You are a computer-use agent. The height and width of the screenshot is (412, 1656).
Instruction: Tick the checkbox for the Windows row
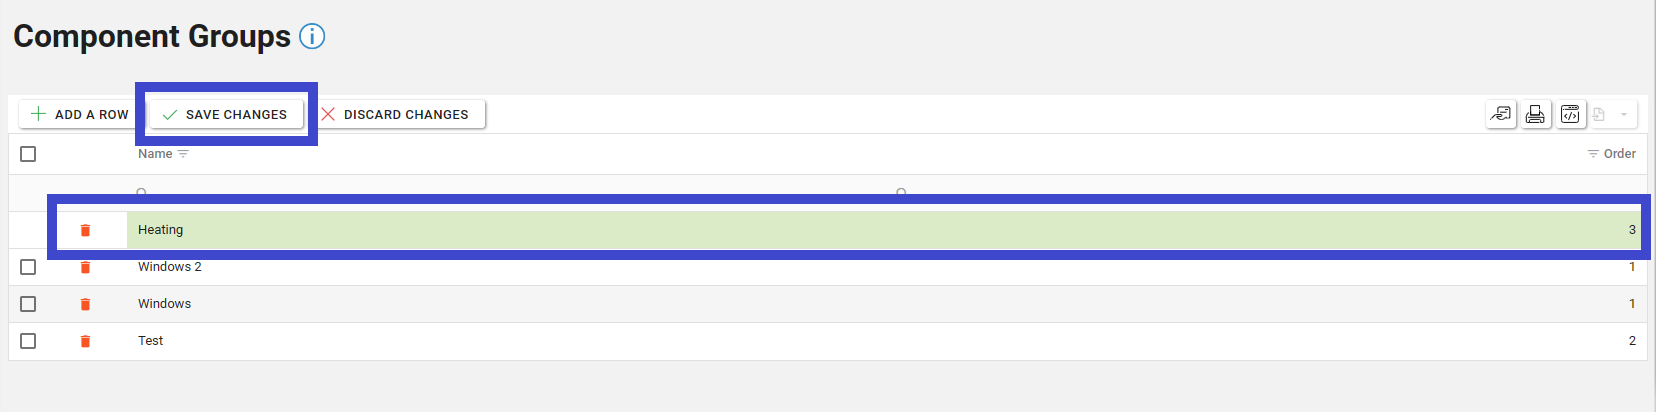tap(28, 304)
